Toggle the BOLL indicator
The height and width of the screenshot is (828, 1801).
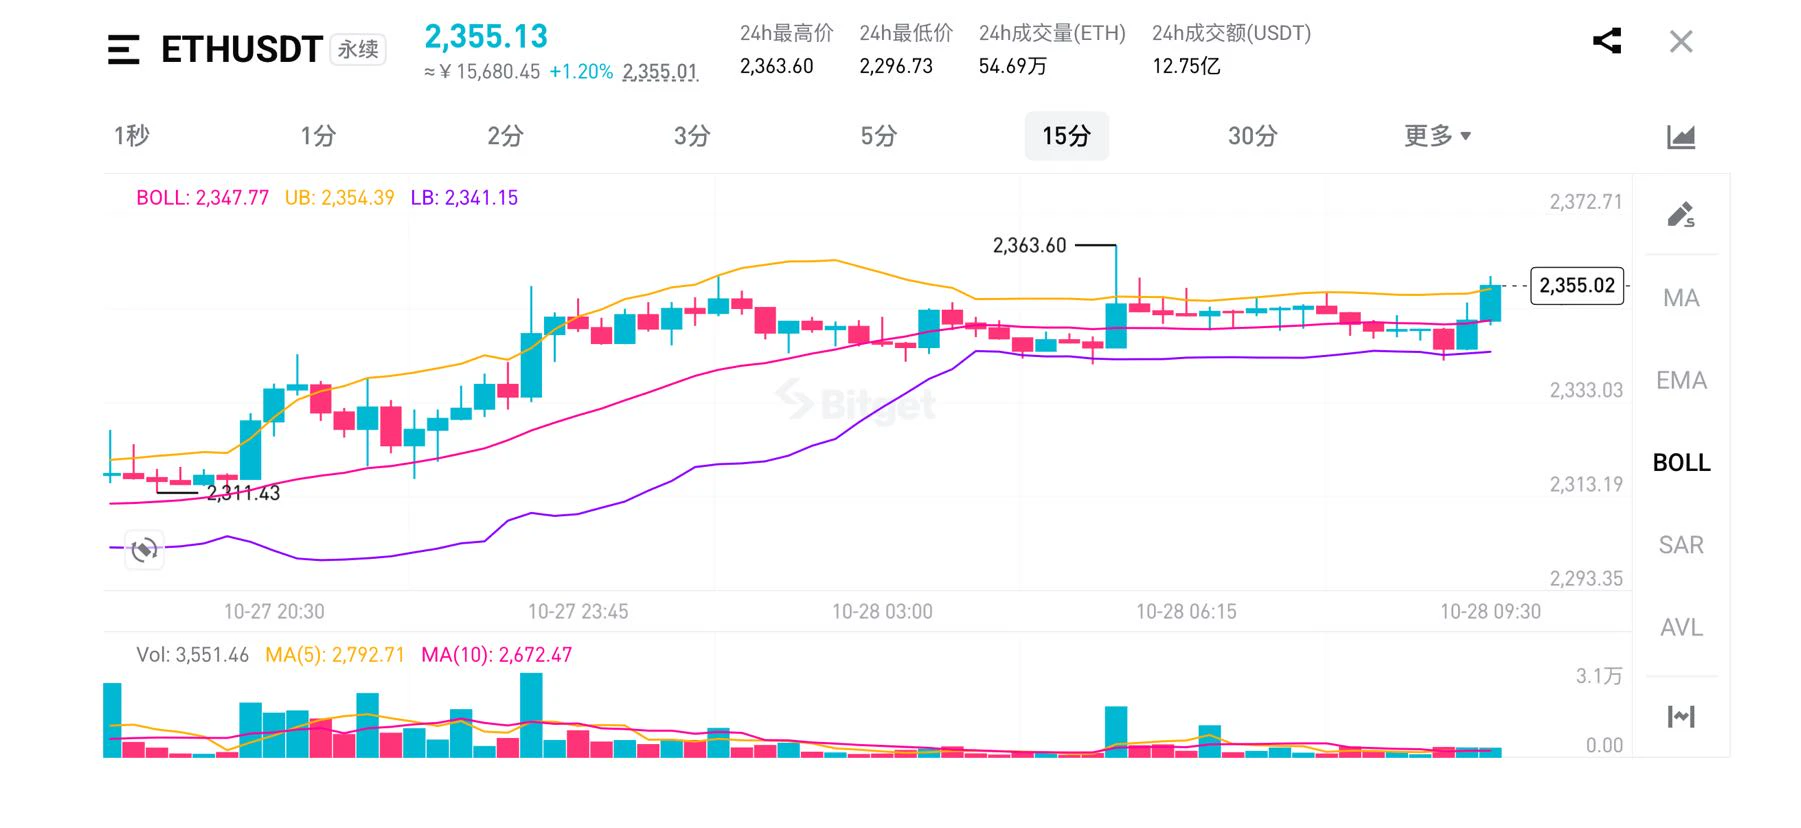pyautogui.click(x=1681, y=462)
